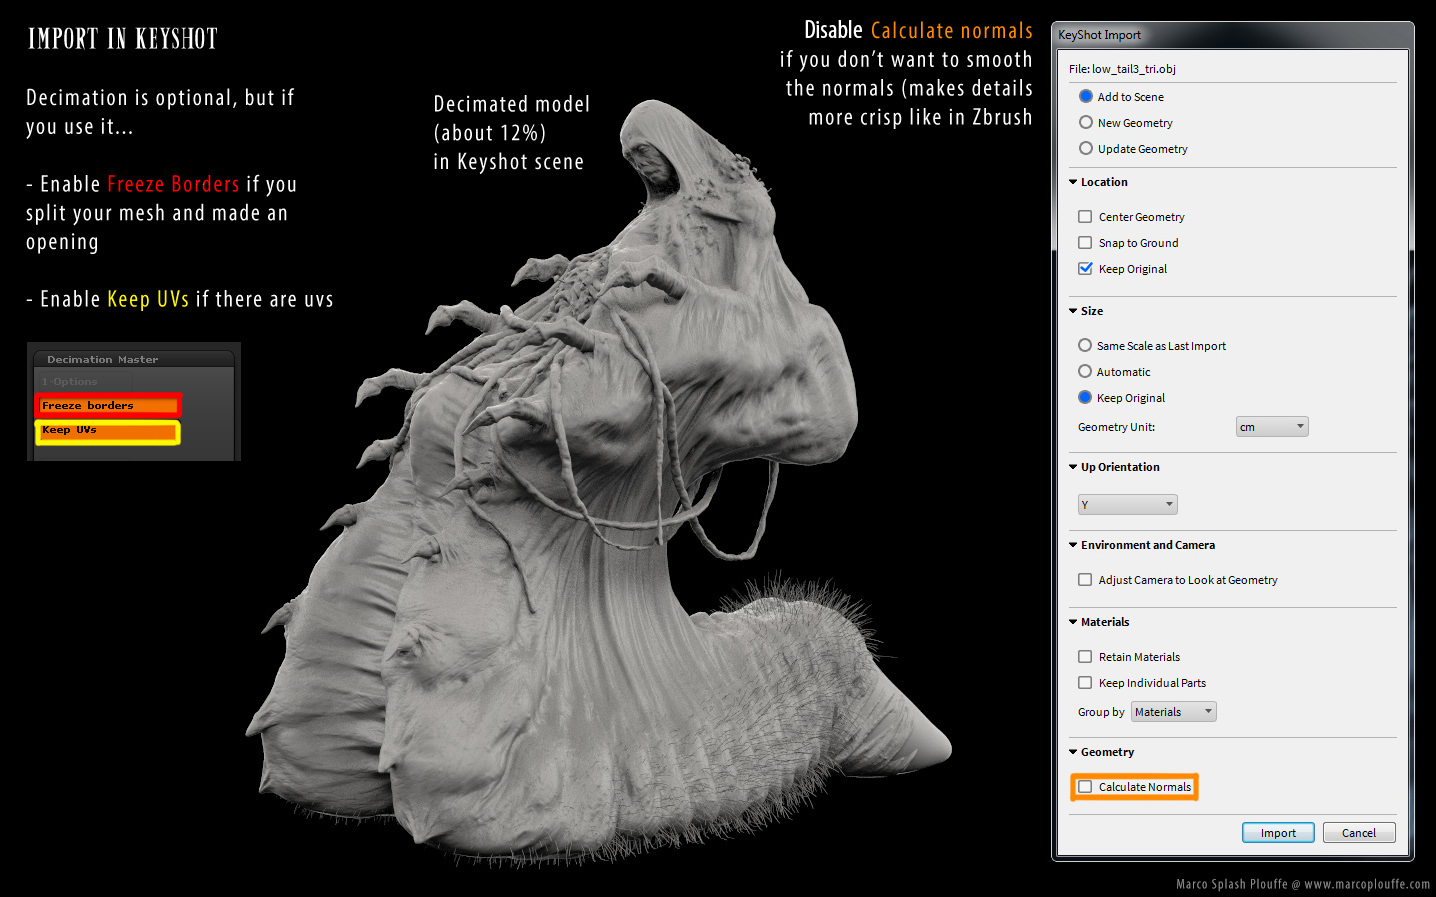Screen dimensions: 1436x897
Task: Click the KeyShot Import window title
Action: (x=1099, y=35)
